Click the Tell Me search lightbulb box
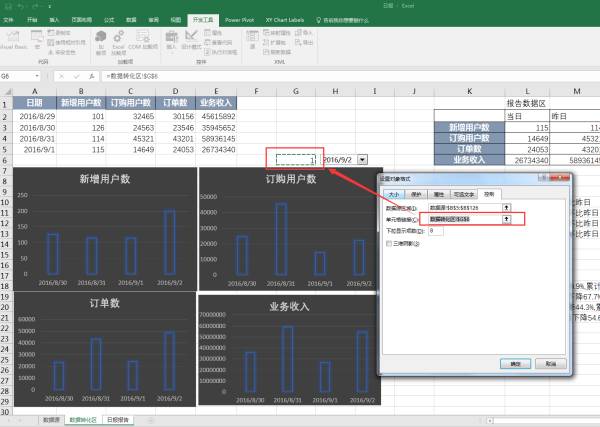The image size is (600, 427). pos(342,20)
